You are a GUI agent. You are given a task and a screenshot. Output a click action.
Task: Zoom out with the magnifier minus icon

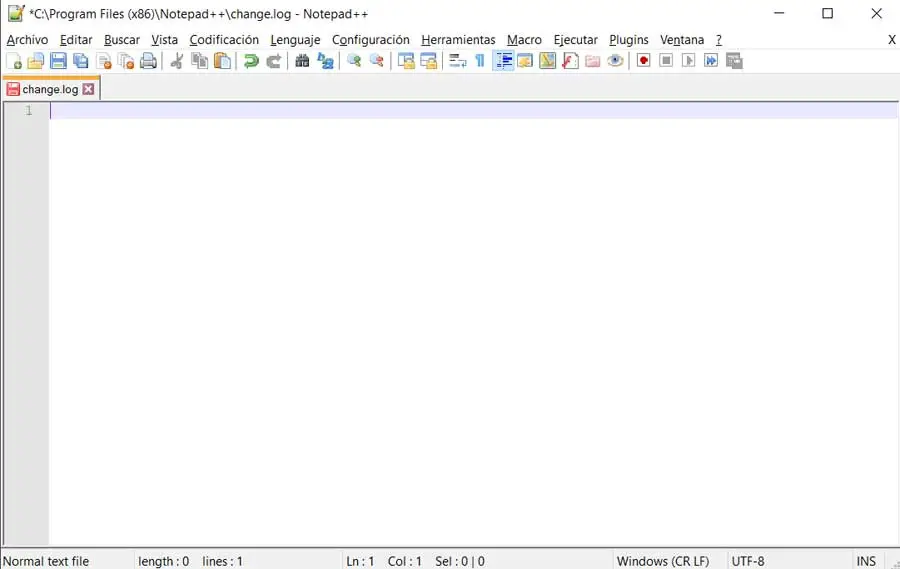(377, 61)
